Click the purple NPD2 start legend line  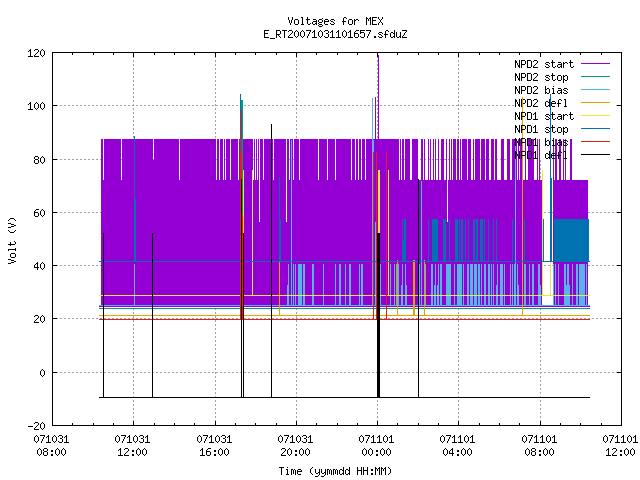tap(595, 64)
